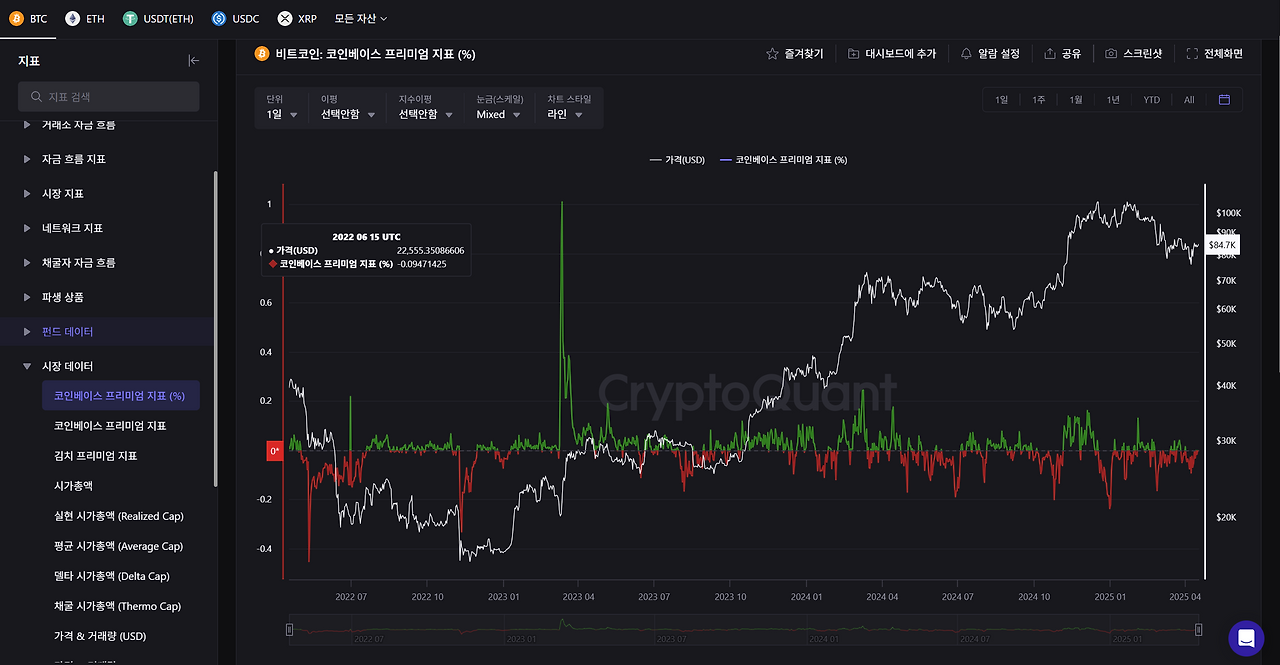
Task: Click 스크린샷 camera icon
Action: [1111, 54]
